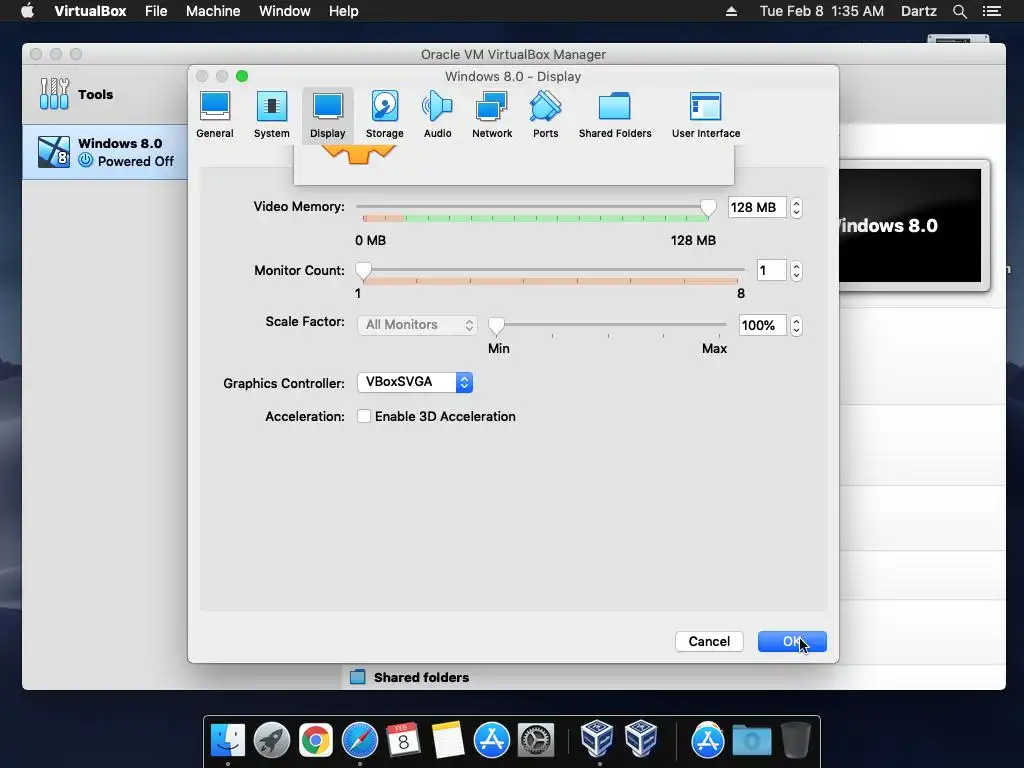Image resolution: width=1024 pixels, height=768 pixels.
Task: Open the Graphics Controller VBoxSVGA dropdown
Action: pyautogui.click(x=415, y=382)
